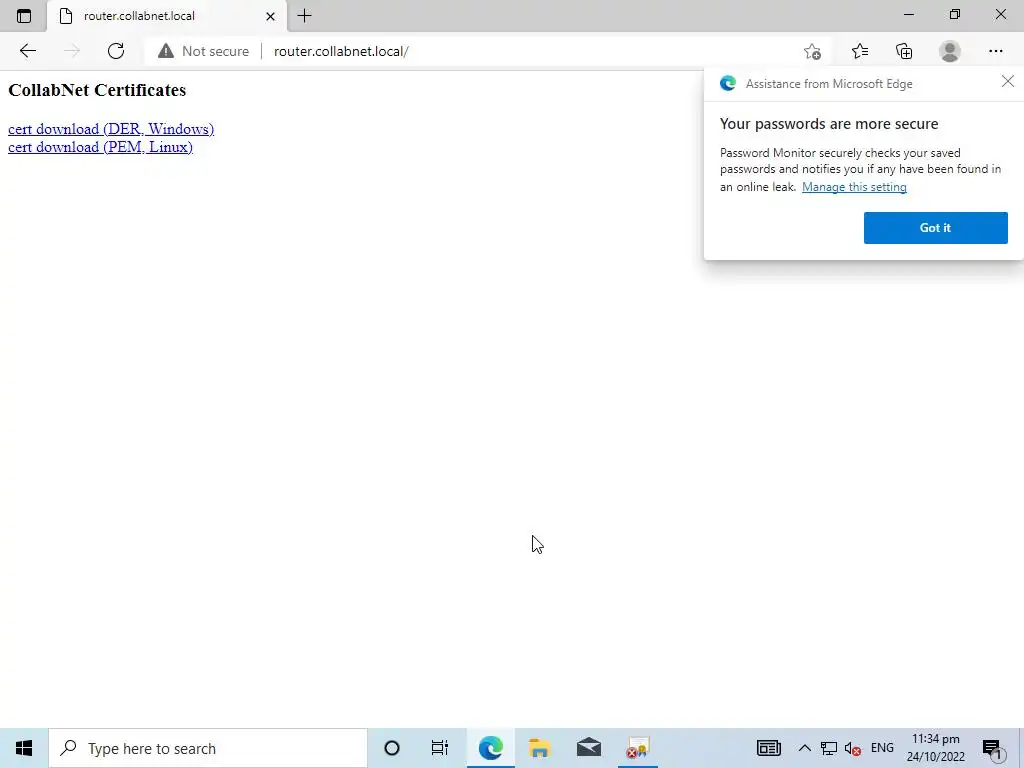1024x768 pixels.
Task: Click the taskbar search box
Action: (208, 748)
